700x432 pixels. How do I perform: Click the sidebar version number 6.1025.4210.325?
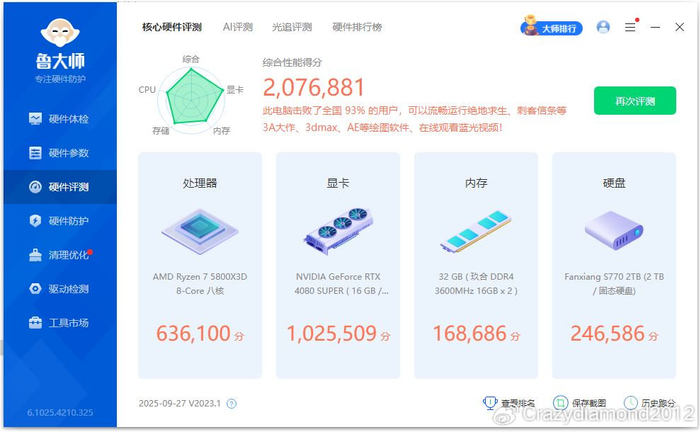pos(60,412)
